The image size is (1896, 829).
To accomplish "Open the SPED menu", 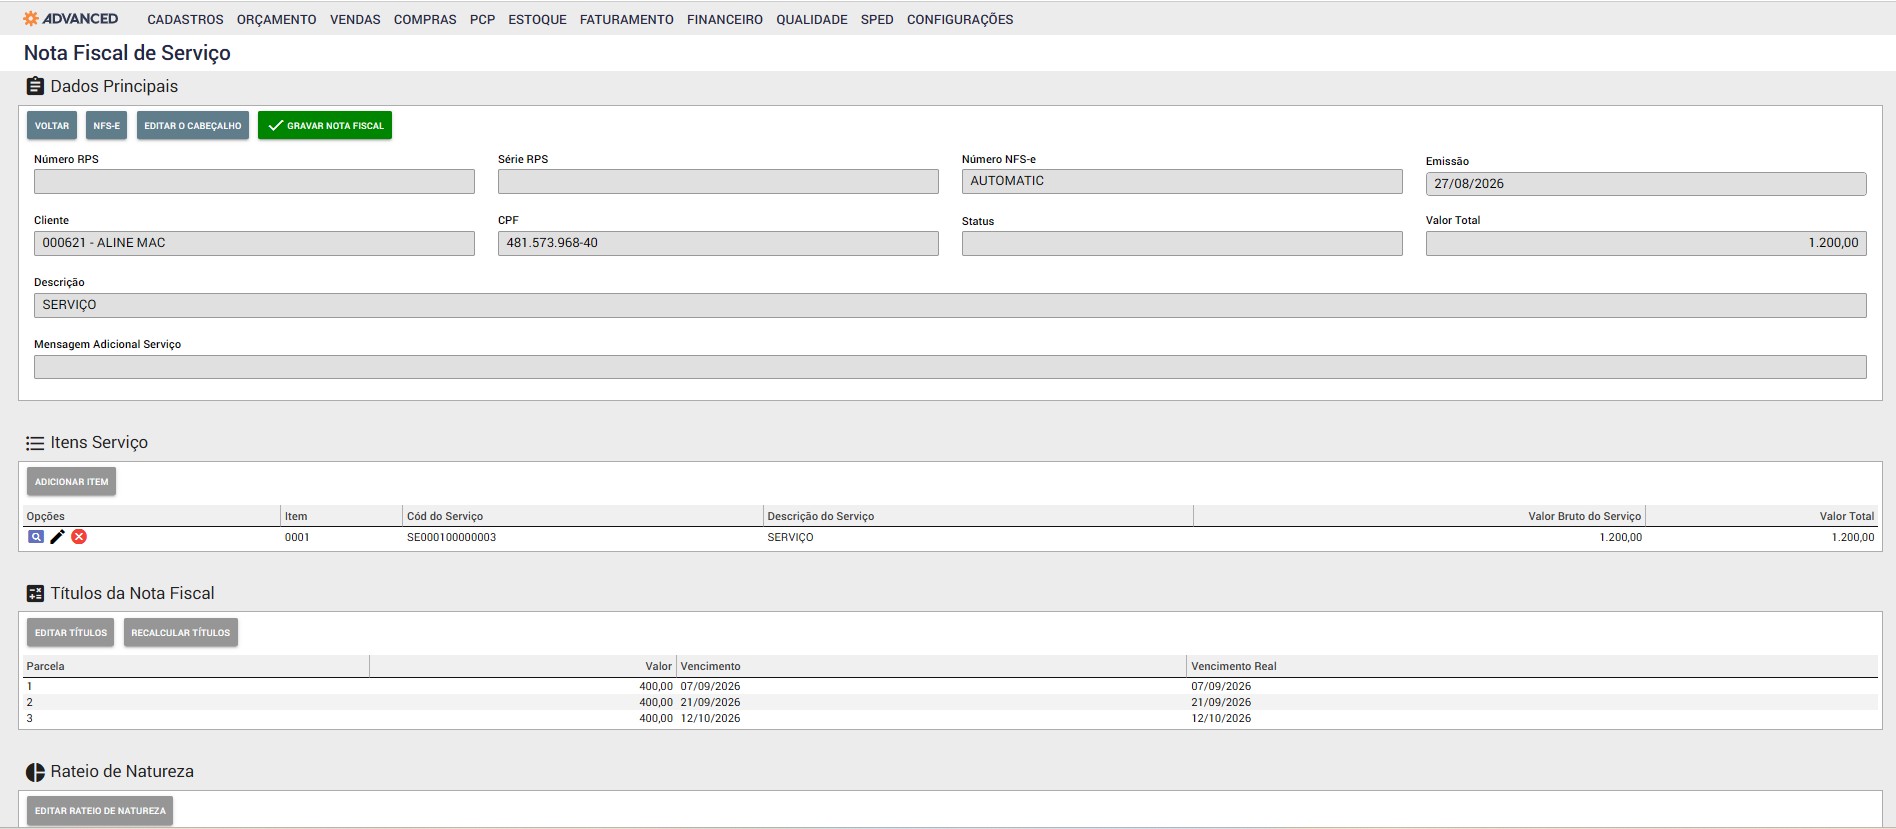I will (x=877, y=20).
